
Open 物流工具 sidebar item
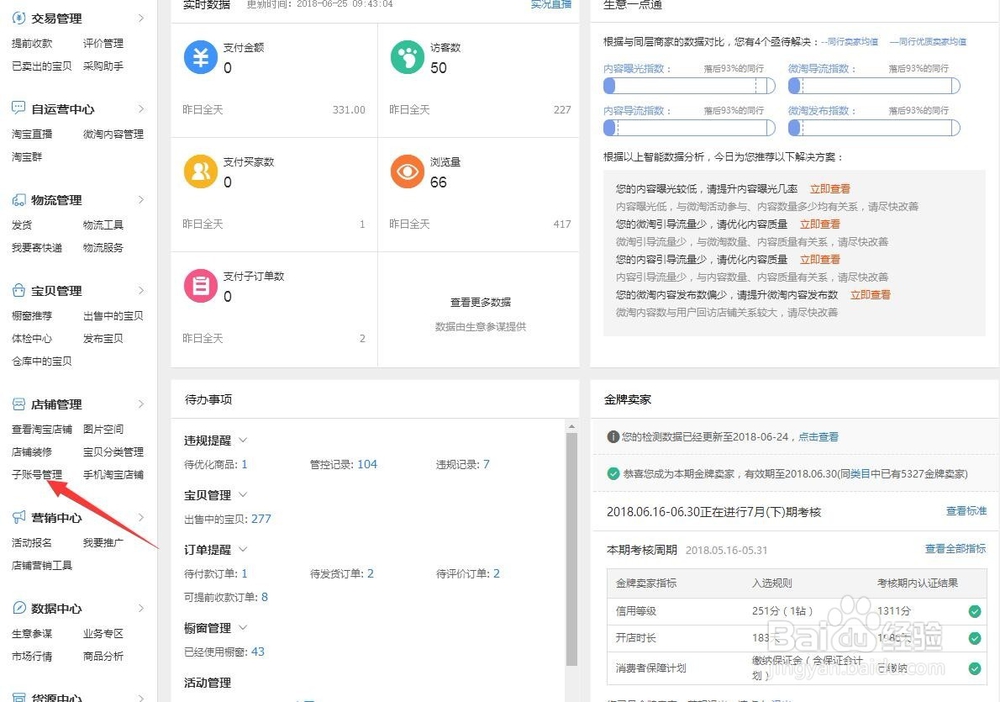click(x=103, y=225)
